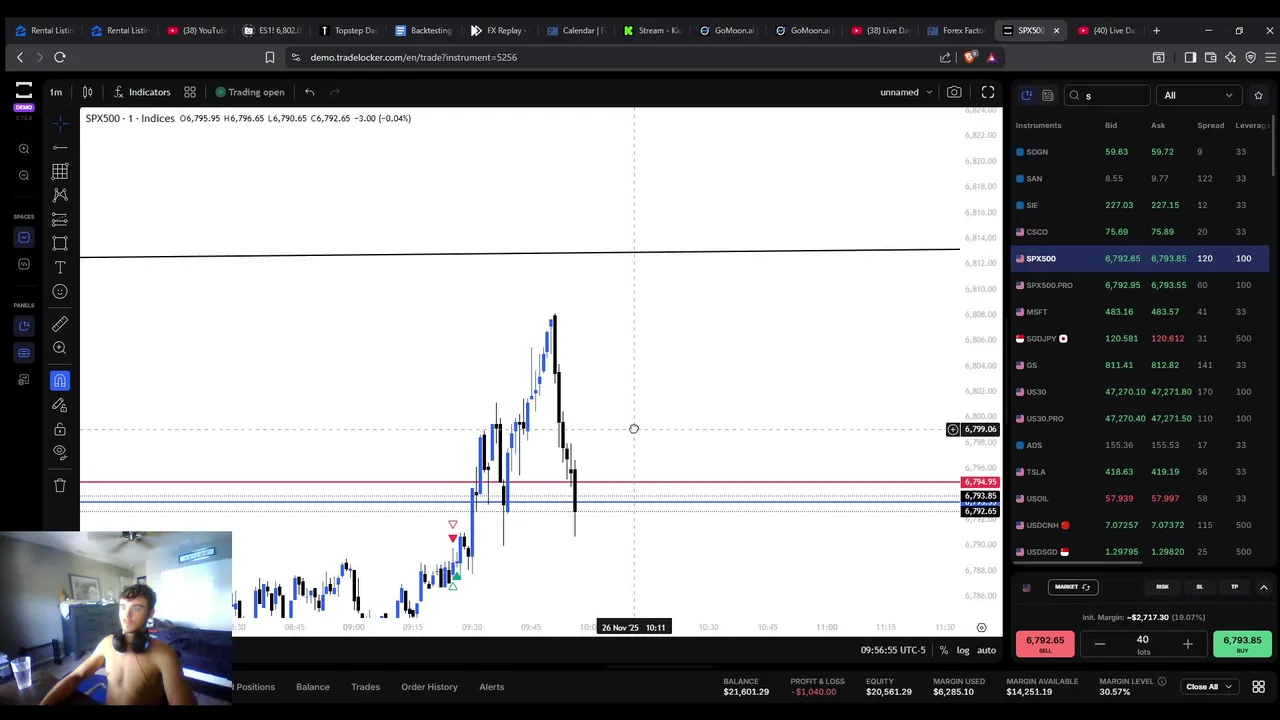Increase lot size with plus
Viewport: 1280px width, 720px height.
[x=1187, y=644]
